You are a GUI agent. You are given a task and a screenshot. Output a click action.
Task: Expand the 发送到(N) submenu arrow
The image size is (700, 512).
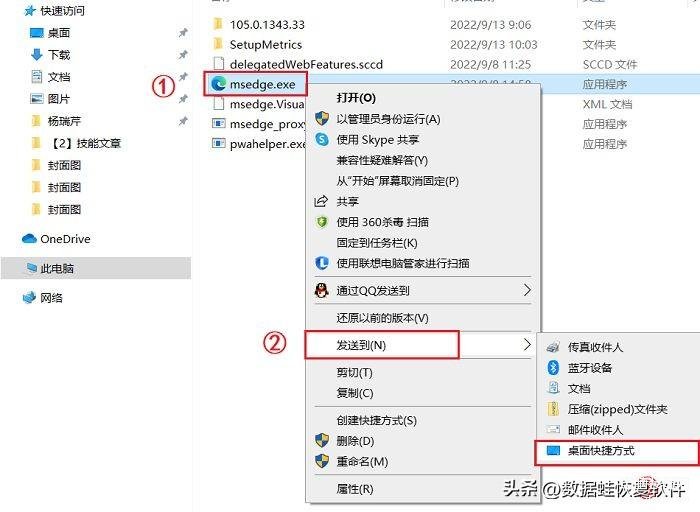coord(527,345)
